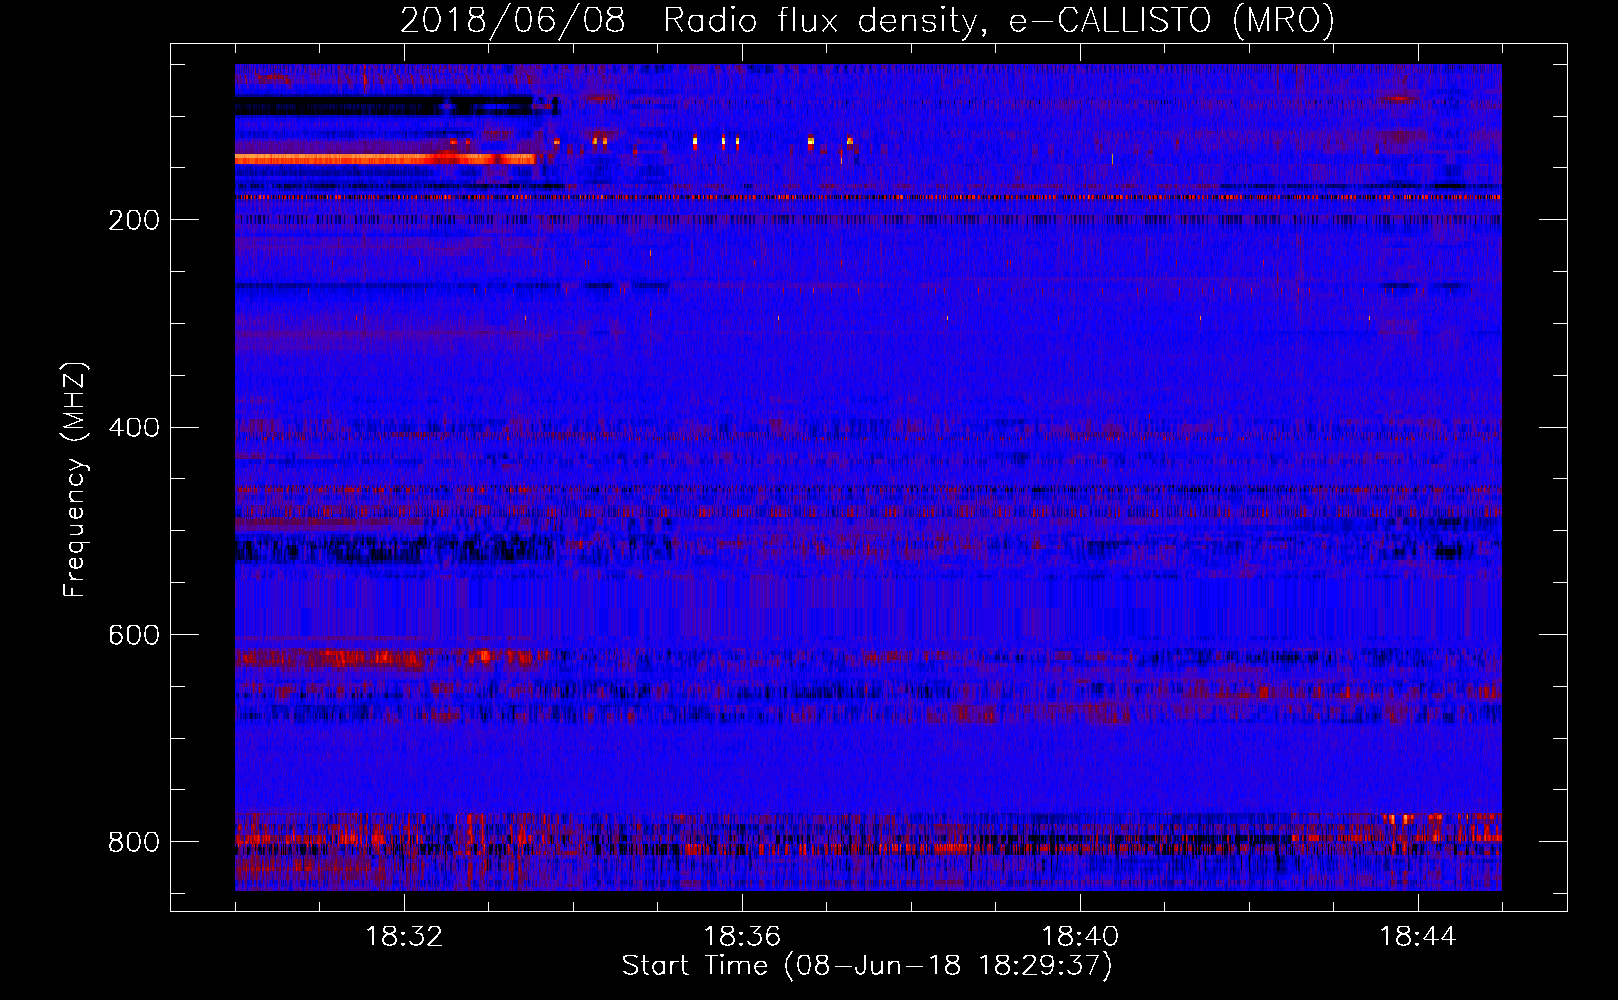
Task: Click the '18:36' time tick label
Action: pyautogui.click(x=742, y=937)
